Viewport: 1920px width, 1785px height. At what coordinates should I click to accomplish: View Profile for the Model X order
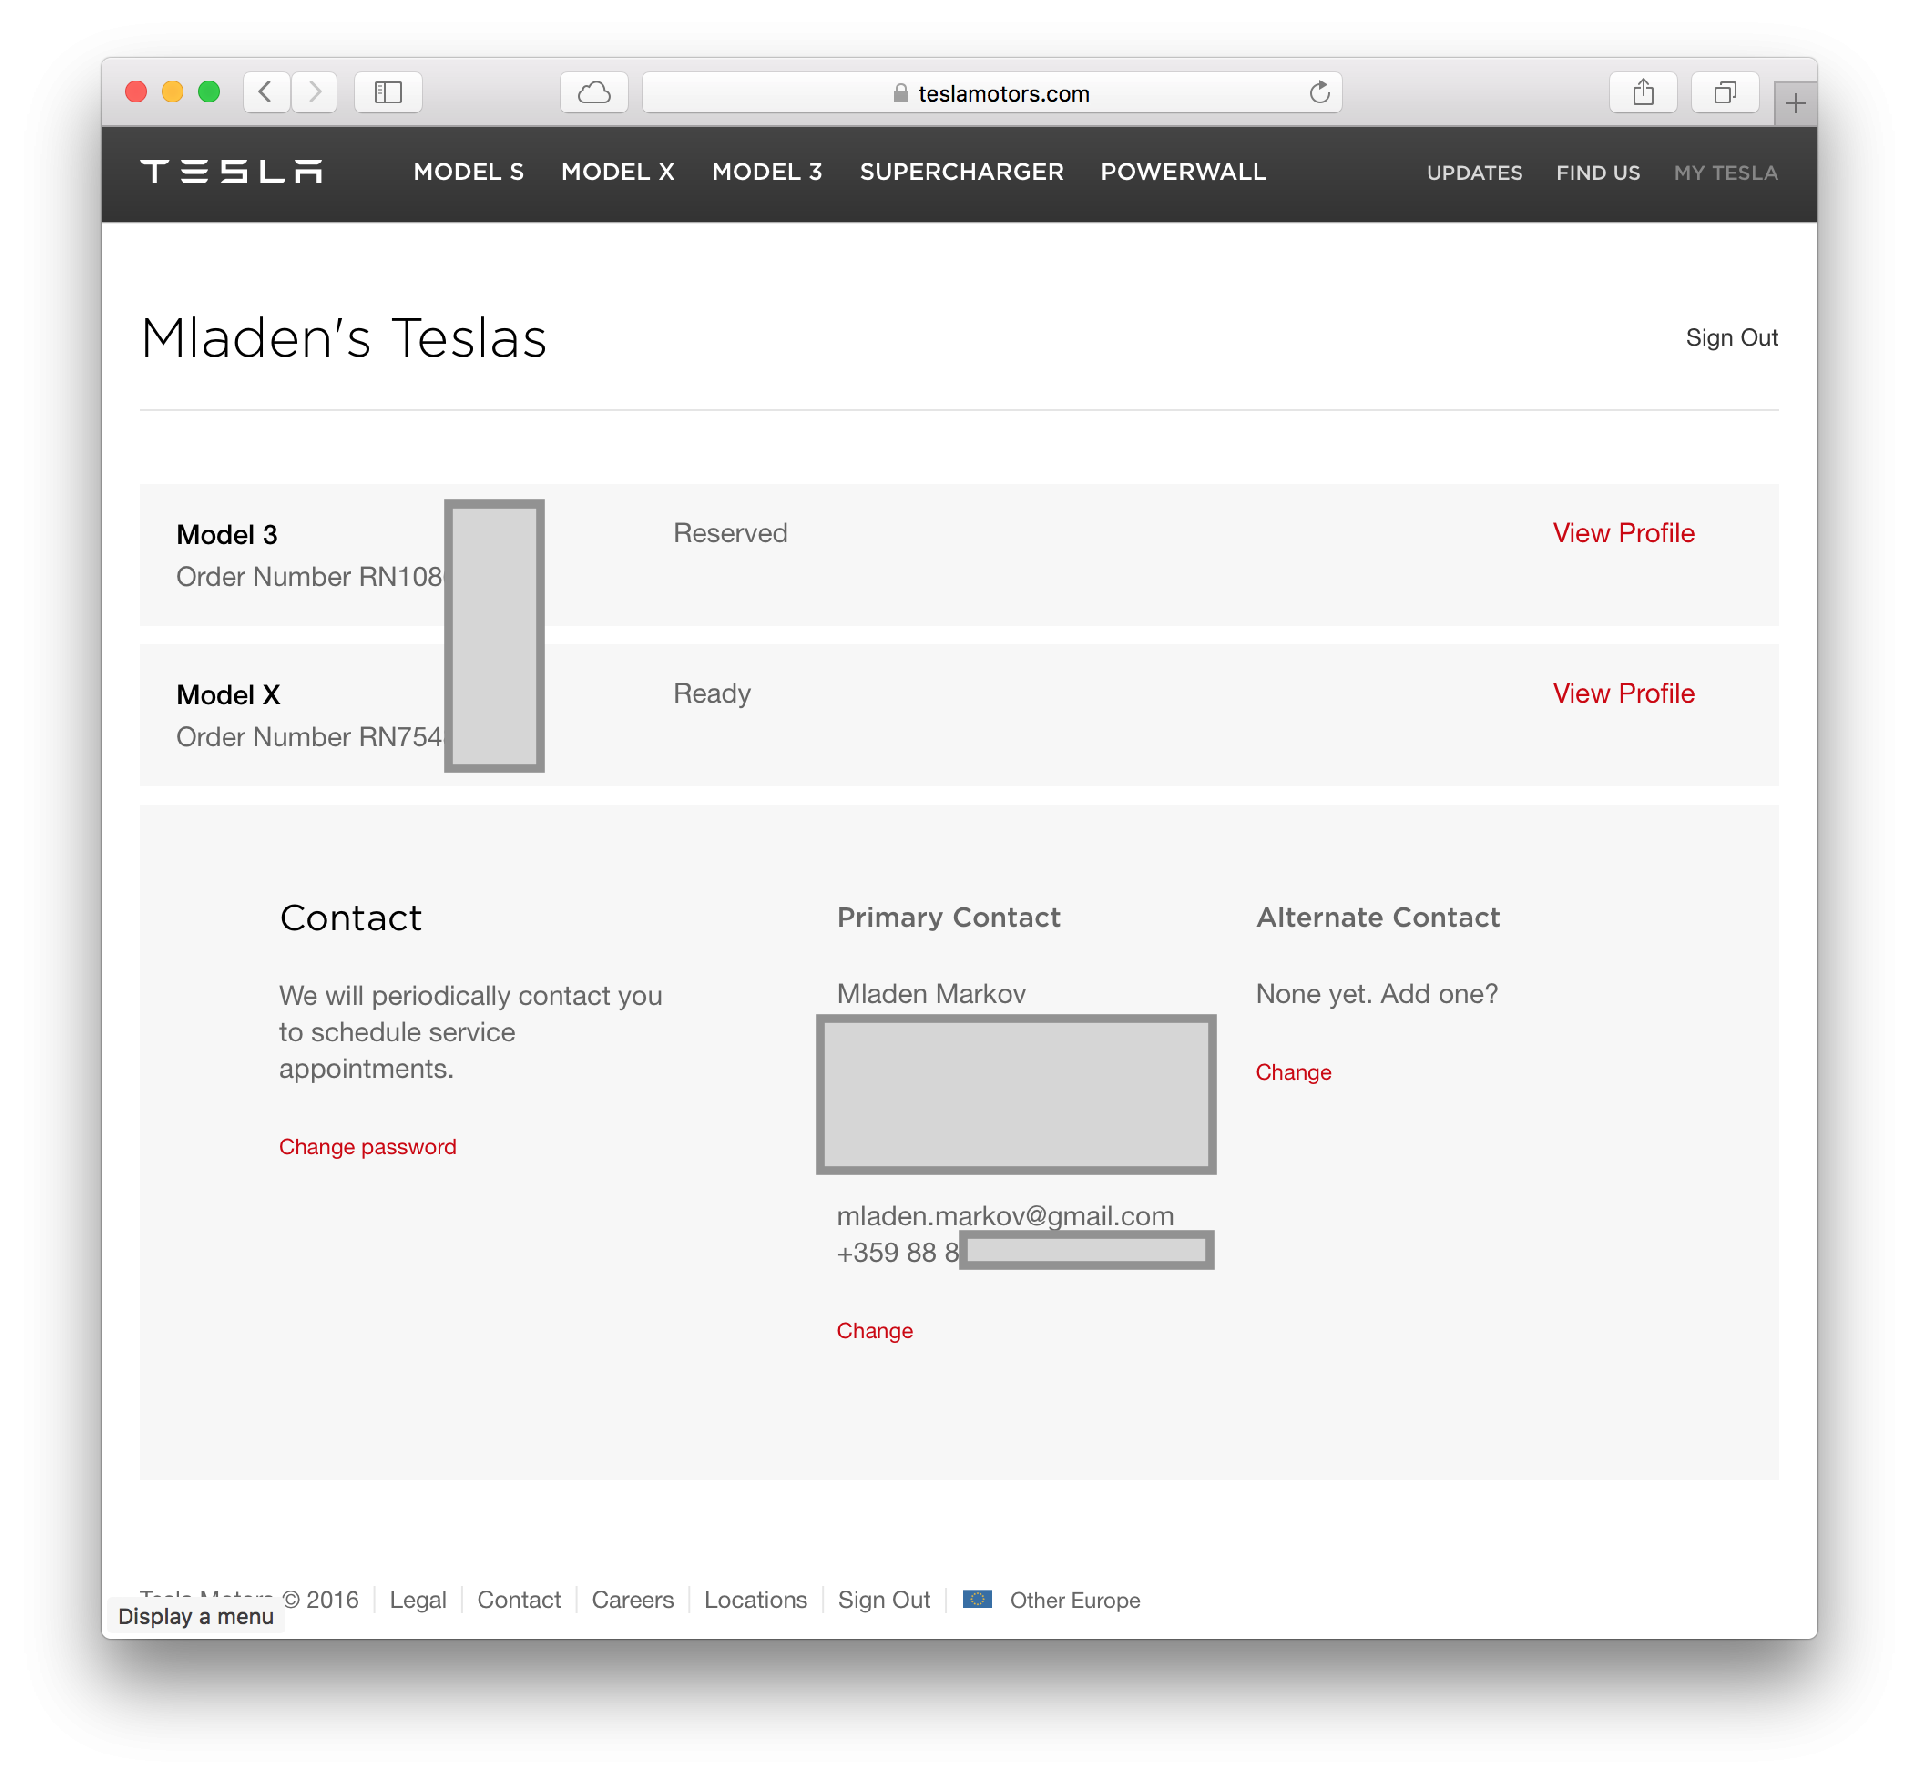1623,694
